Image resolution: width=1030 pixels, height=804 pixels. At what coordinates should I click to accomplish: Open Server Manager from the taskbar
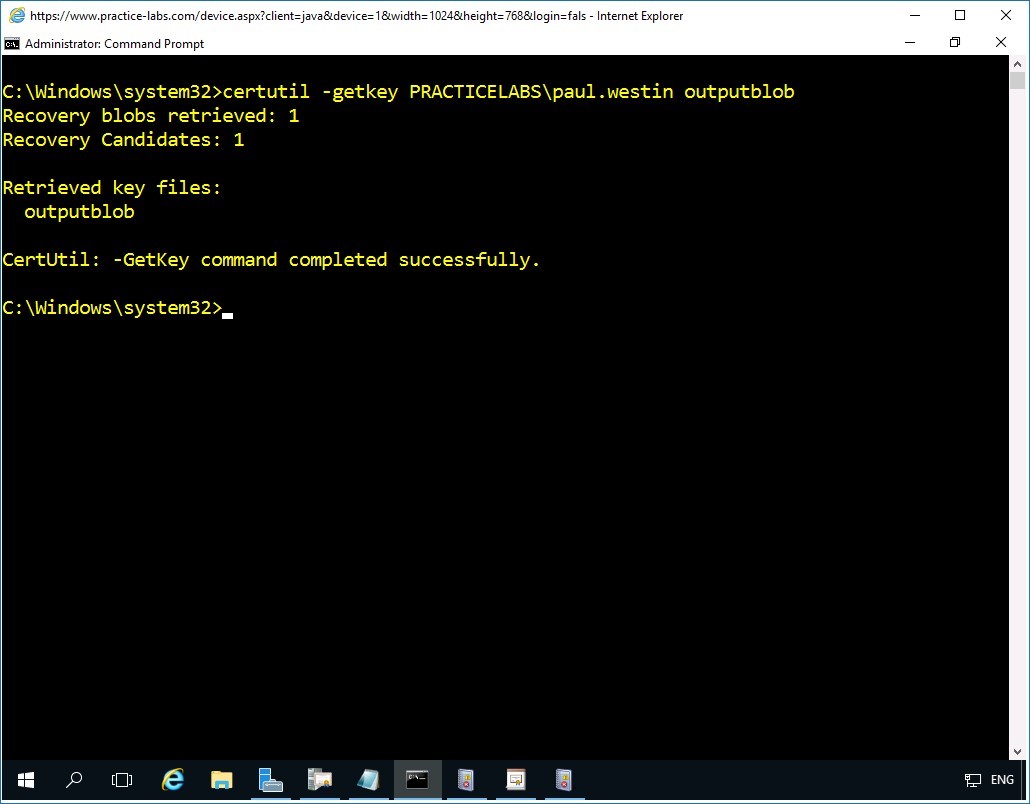pyautogui.click(x=270, y=779)
